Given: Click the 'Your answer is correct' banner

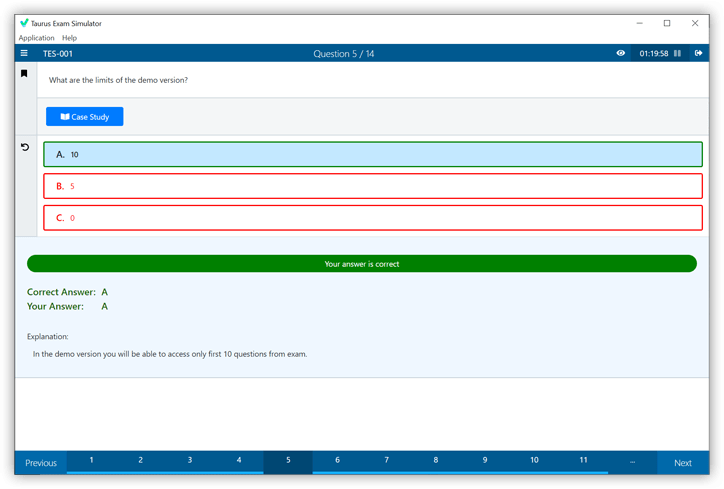Looking at the screenshot, I should point(362,264).
